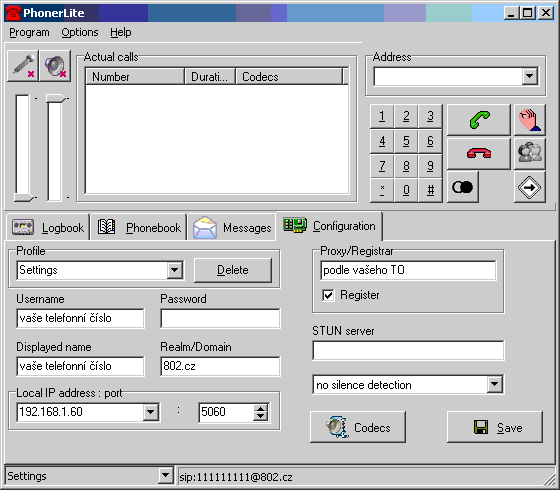560x490 pixels.
Task: Mute the microphone icon button
Action: tap(23, 66)
